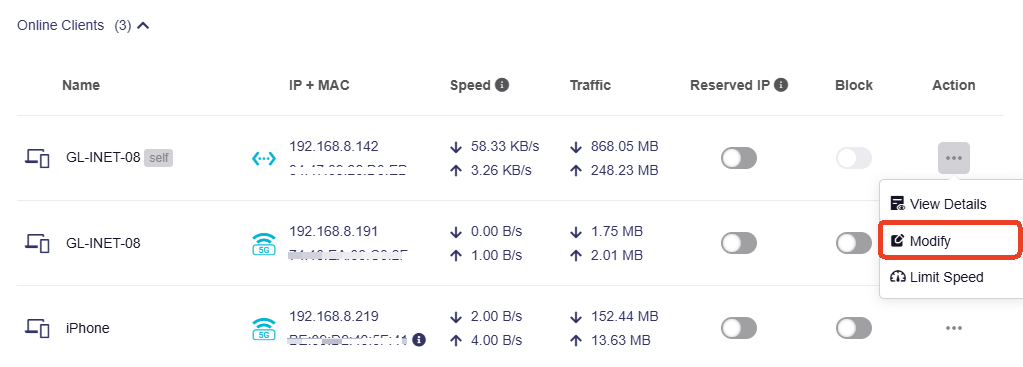Enable Reserved IP for 192.168.8.142

(739, 158)
